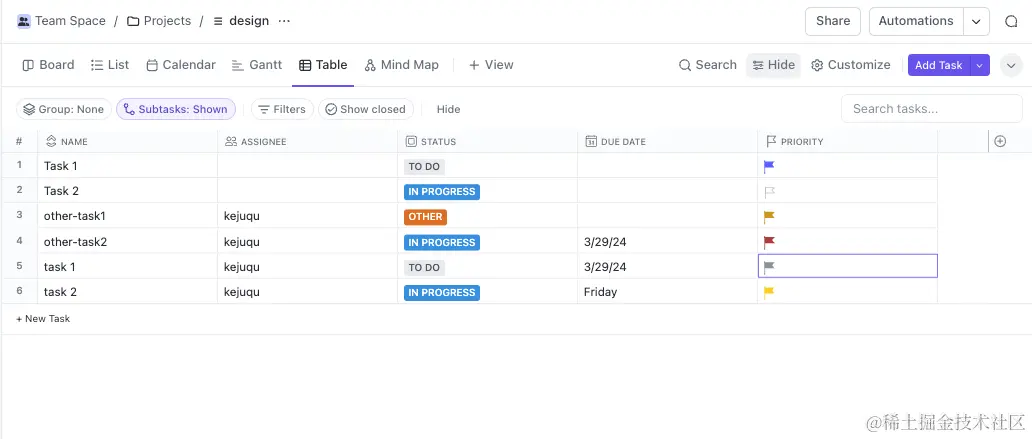The height and width of the screenshot is (439, 1032).
Task: Focus the Search tasks input field
Action: 931,109
